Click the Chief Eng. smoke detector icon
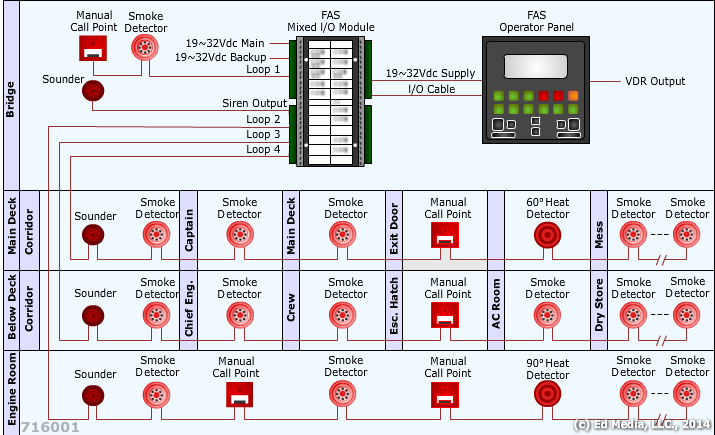 click(x=239, y=315)
